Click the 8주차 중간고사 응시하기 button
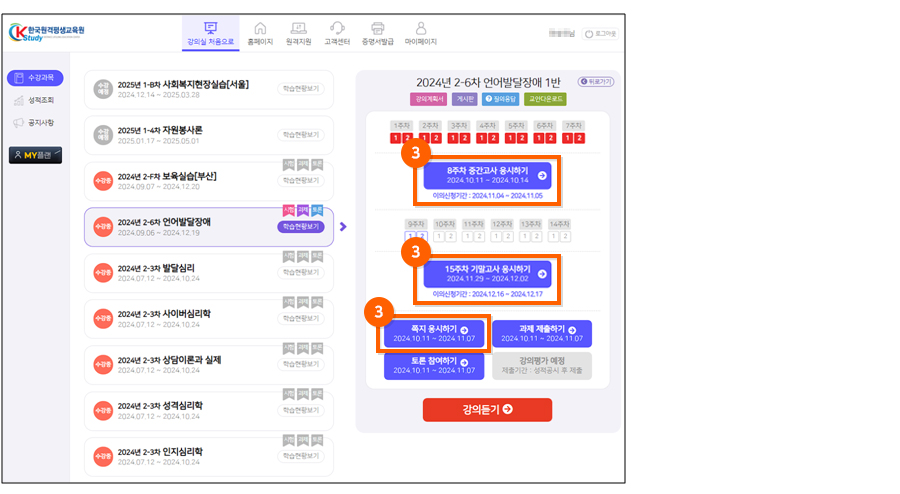This screenshot has height=494, width=900. tap(486, 175)
